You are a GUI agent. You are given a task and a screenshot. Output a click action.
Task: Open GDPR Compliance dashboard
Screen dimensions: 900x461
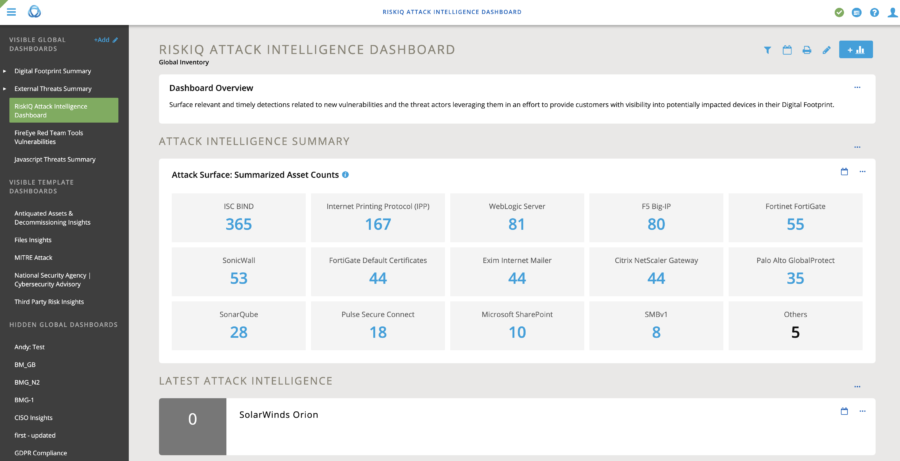tap(41, 453)
